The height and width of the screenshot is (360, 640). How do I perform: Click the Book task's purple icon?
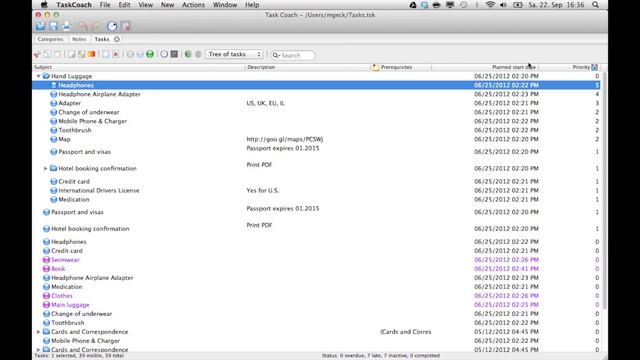click(46, 269)
